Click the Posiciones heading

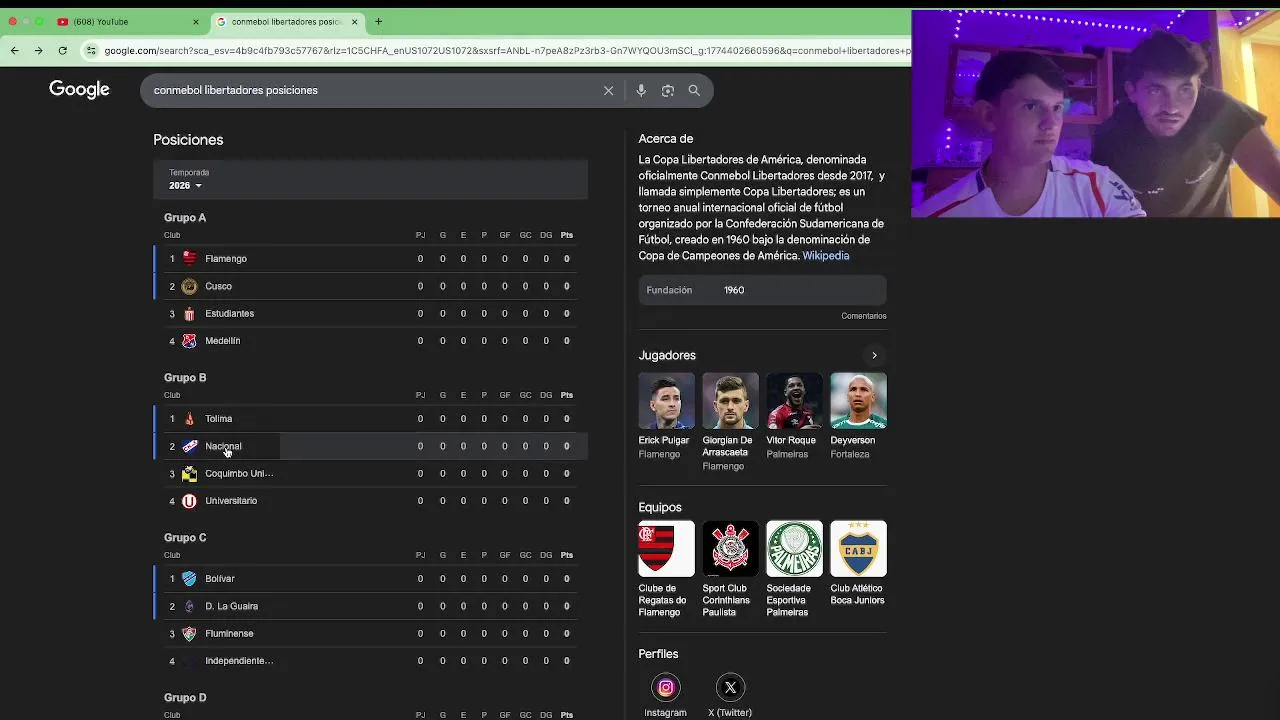[188, 140]
